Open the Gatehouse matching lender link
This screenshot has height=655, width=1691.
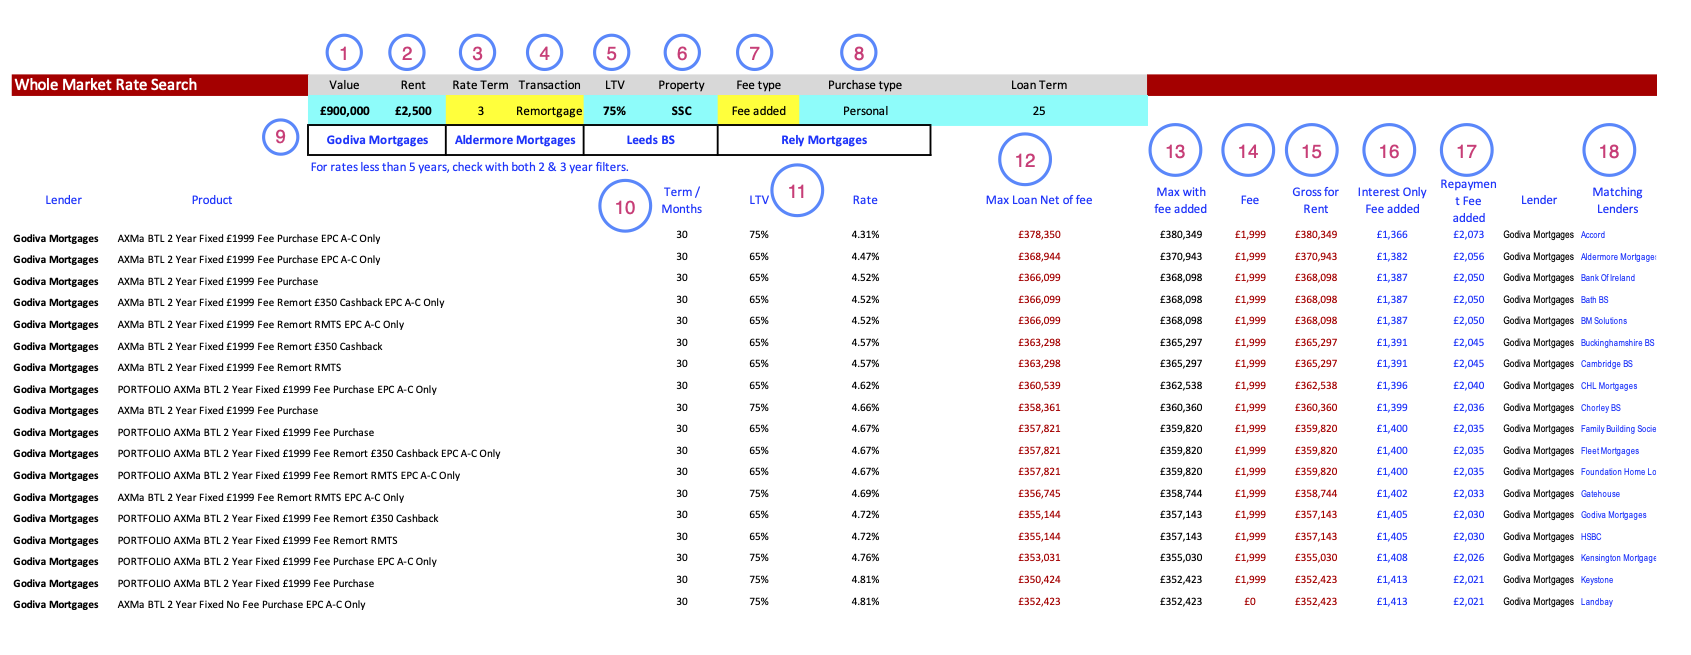pos(1600,494)
